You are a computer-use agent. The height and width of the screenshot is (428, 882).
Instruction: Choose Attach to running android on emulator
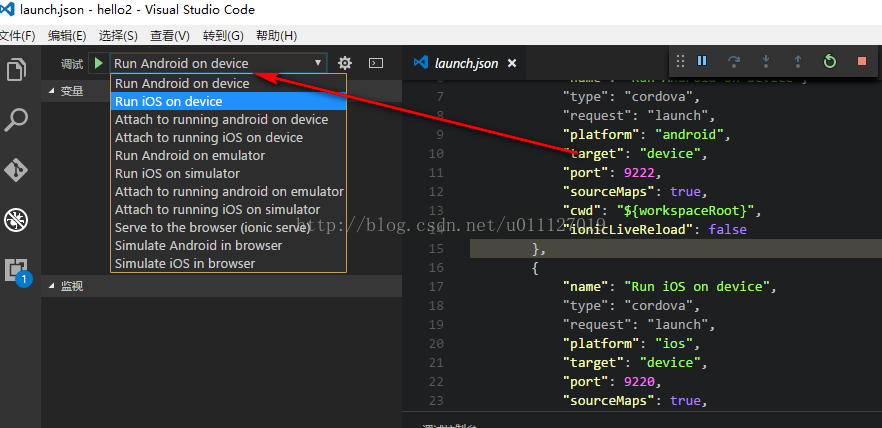[x=228, y=191]
